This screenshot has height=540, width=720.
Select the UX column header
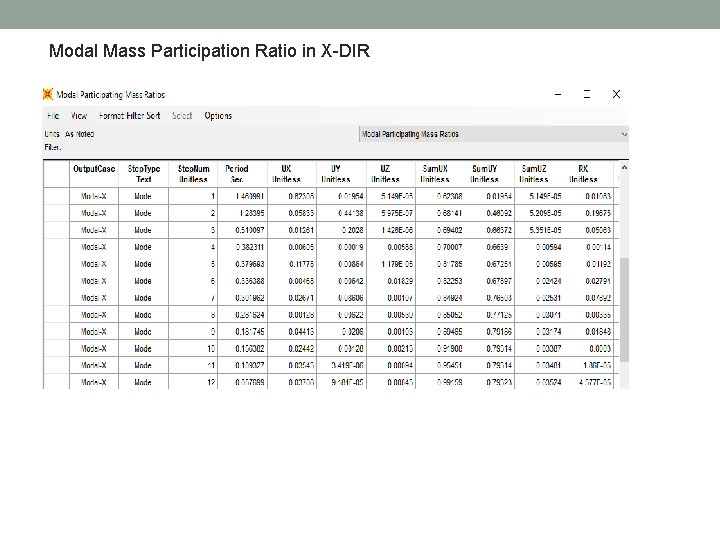click(292, 174)
